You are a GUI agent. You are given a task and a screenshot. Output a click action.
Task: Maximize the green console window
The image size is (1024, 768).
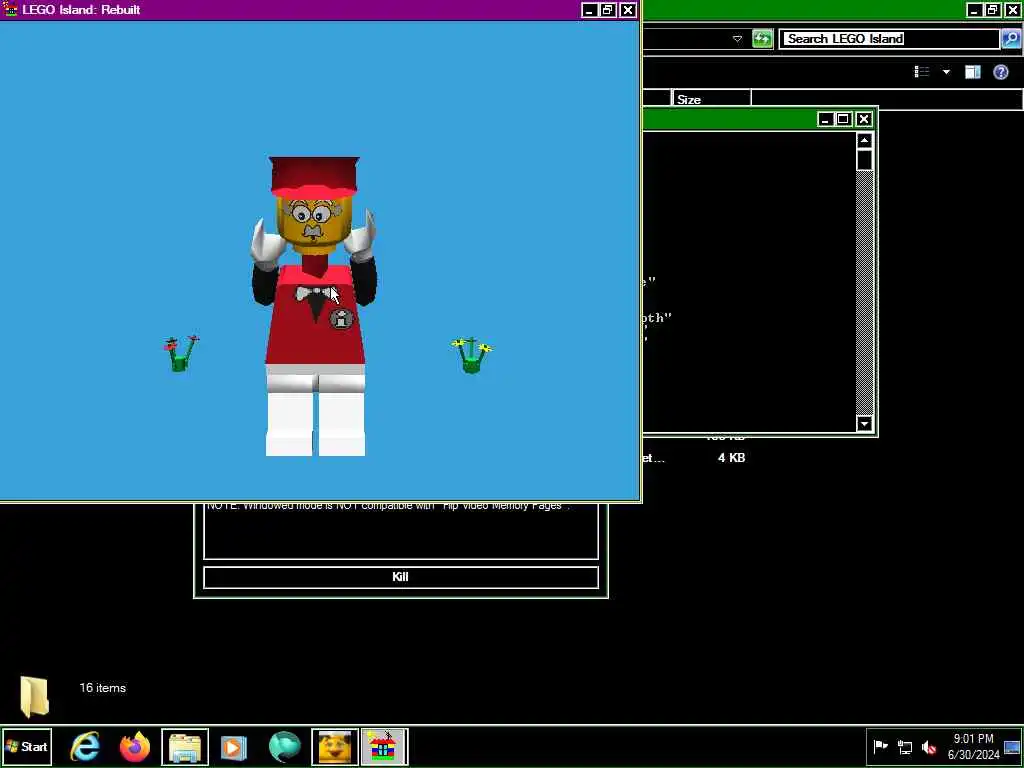(x=844, y=119)
